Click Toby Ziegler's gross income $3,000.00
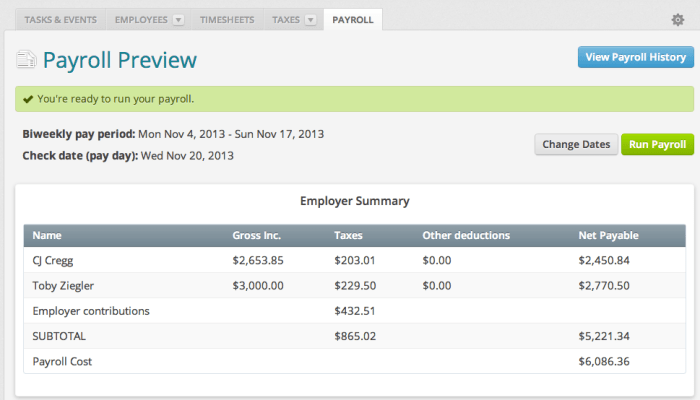The height and width of the screenshot is (400, 700). 258,286
